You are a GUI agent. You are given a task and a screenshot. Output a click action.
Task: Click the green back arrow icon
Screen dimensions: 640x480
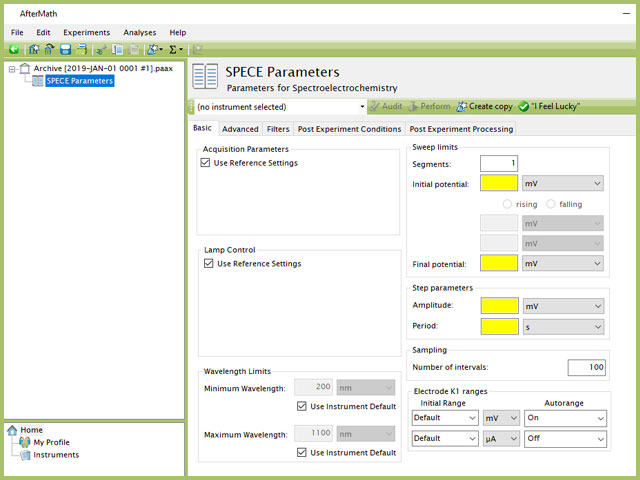pos(14,49)
